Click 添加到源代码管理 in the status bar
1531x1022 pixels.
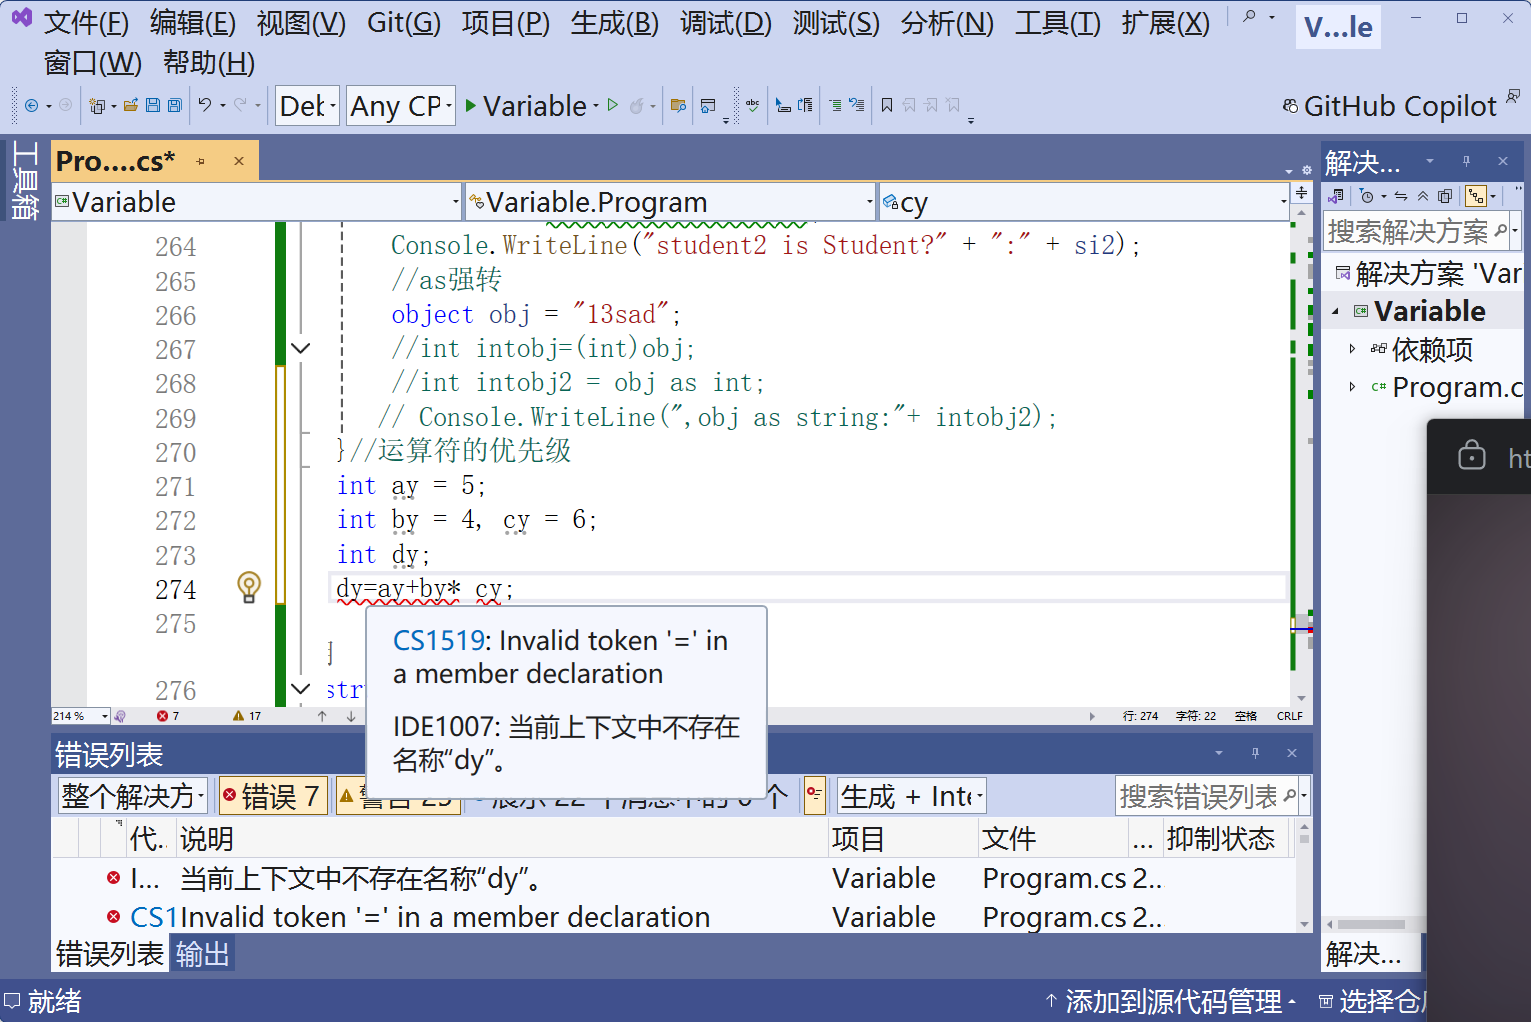click(x=1171, y=1001)
